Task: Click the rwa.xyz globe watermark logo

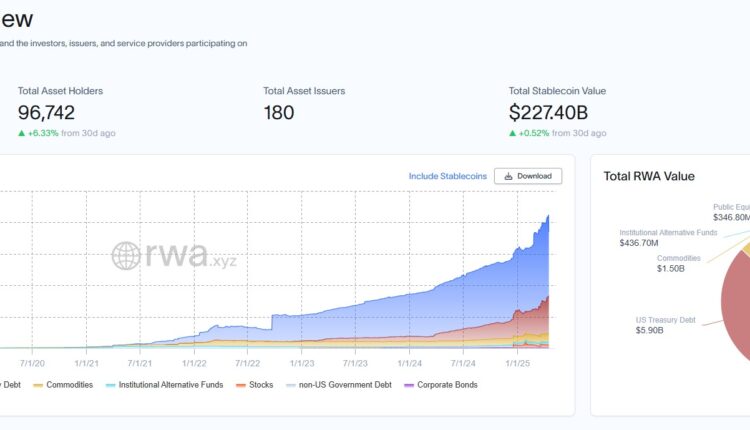Action: pos(126,256)
